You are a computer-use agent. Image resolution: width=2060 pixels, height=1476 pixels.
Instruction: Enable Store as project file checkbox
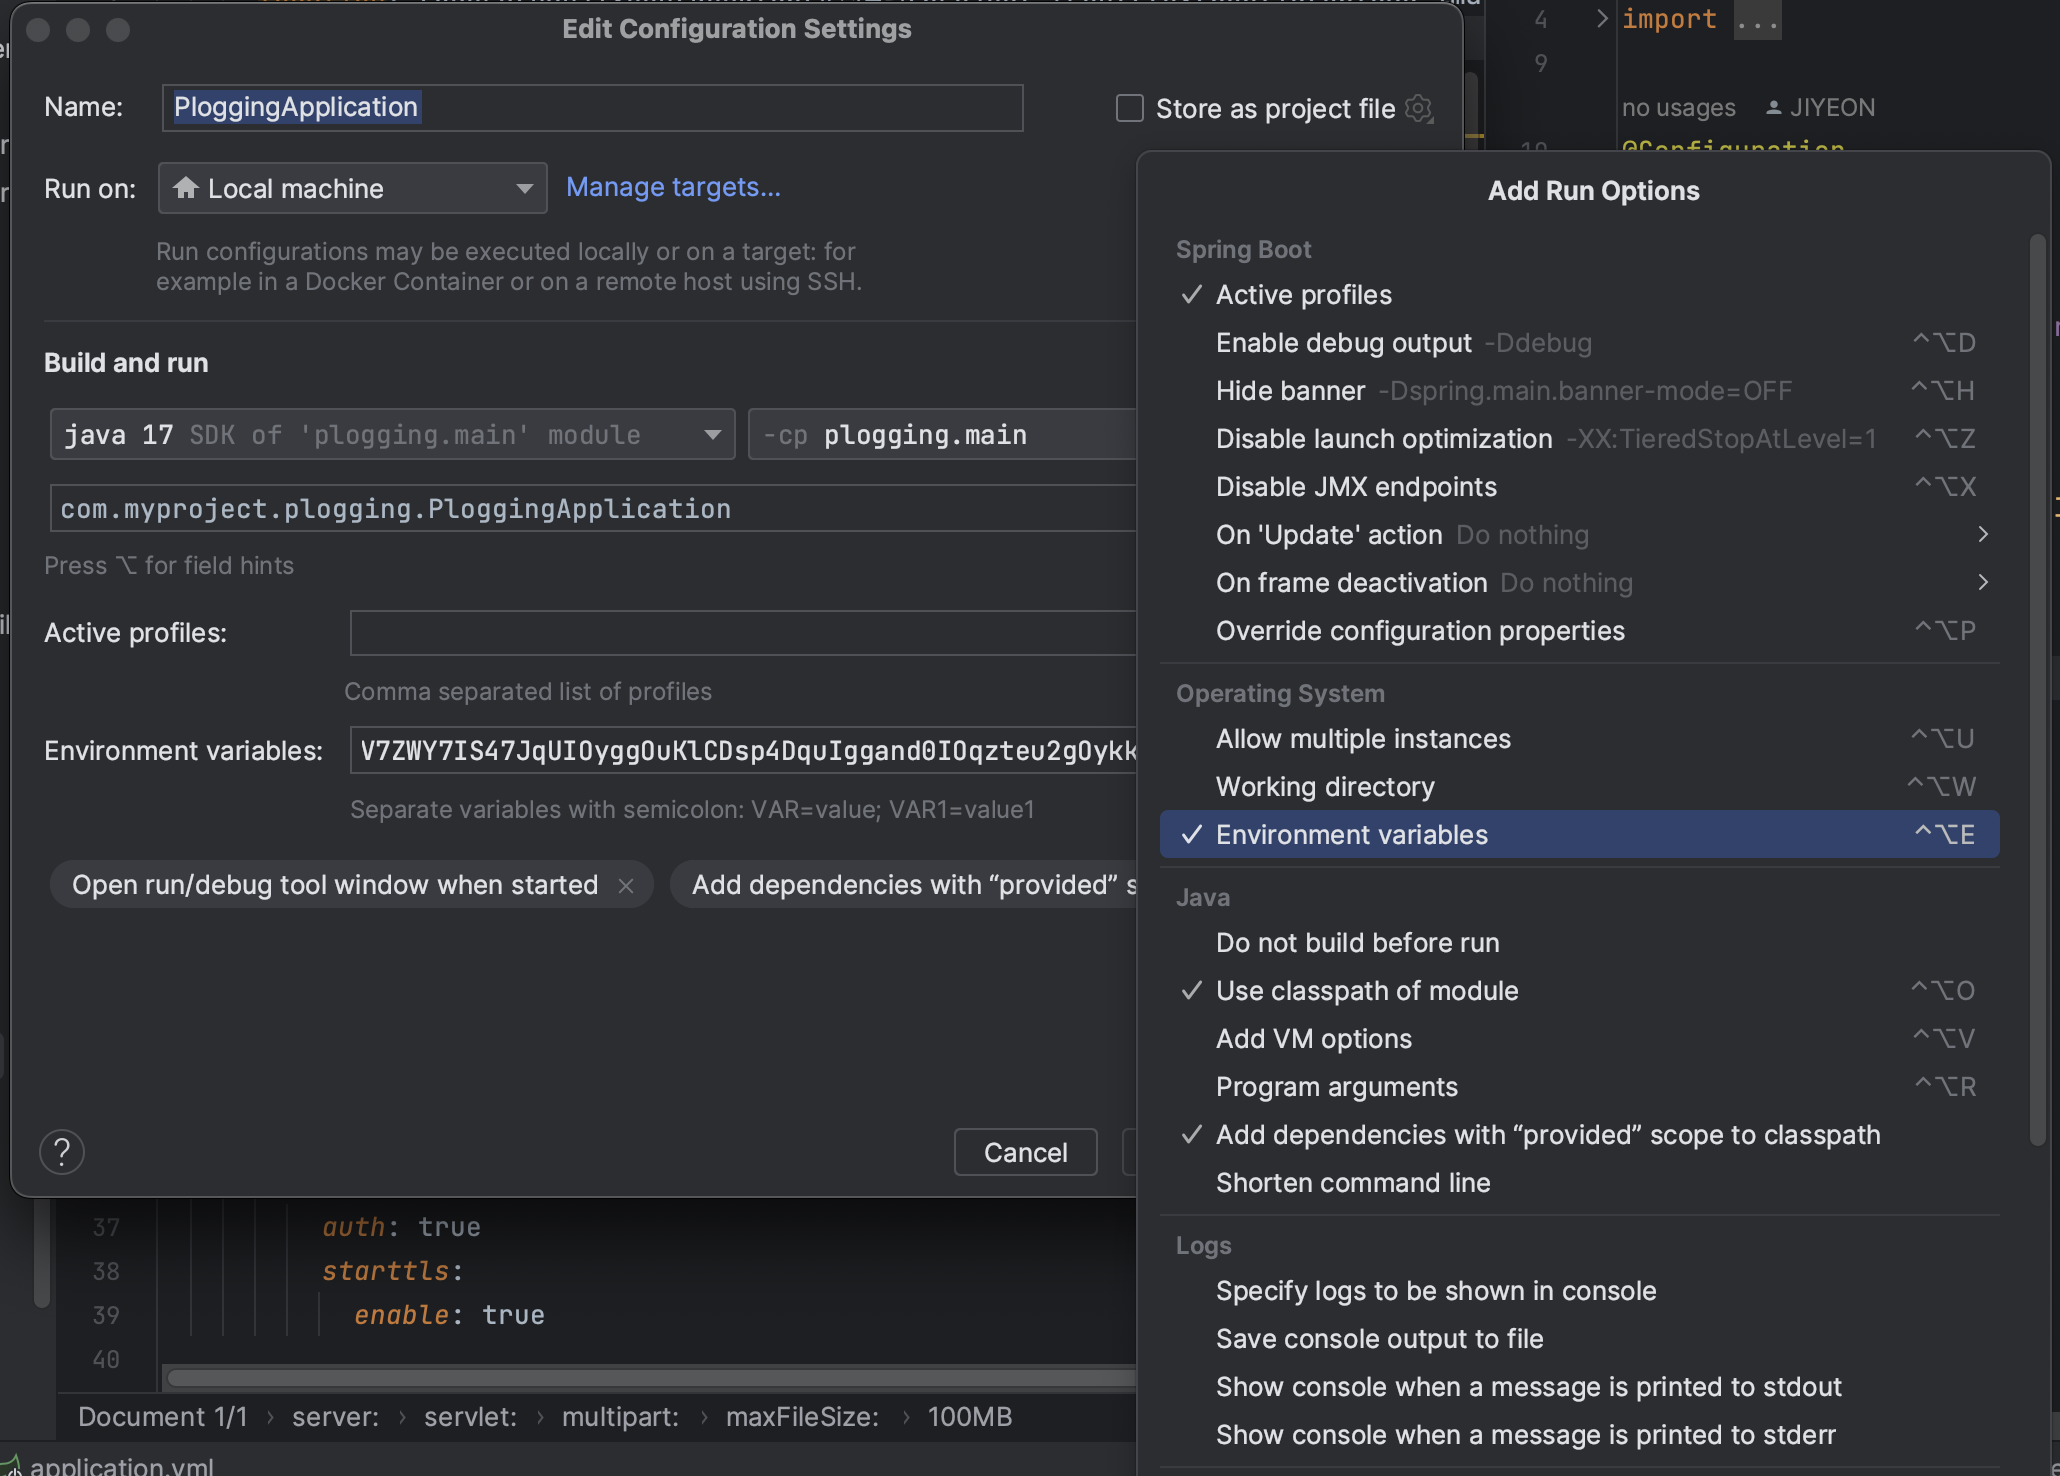point(1130,108)
